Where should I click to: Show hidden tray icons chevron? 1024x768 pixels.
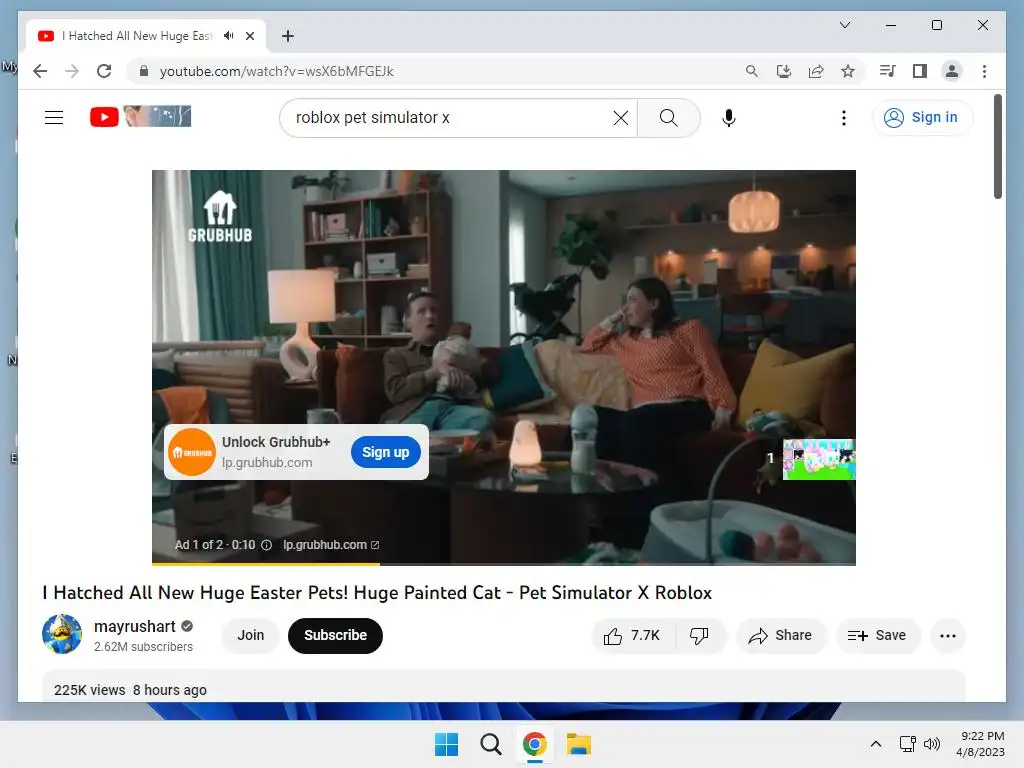point(876,744)
